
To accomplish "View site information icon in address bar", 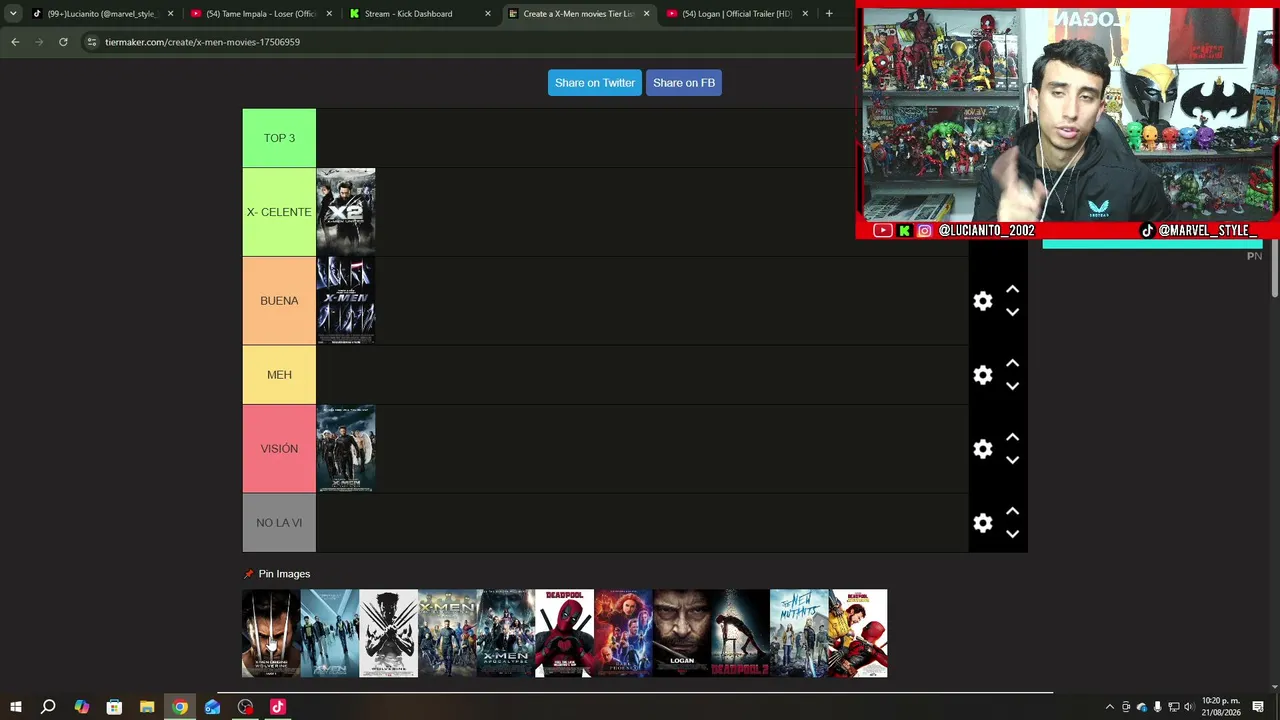I will (x=92, y=42).
